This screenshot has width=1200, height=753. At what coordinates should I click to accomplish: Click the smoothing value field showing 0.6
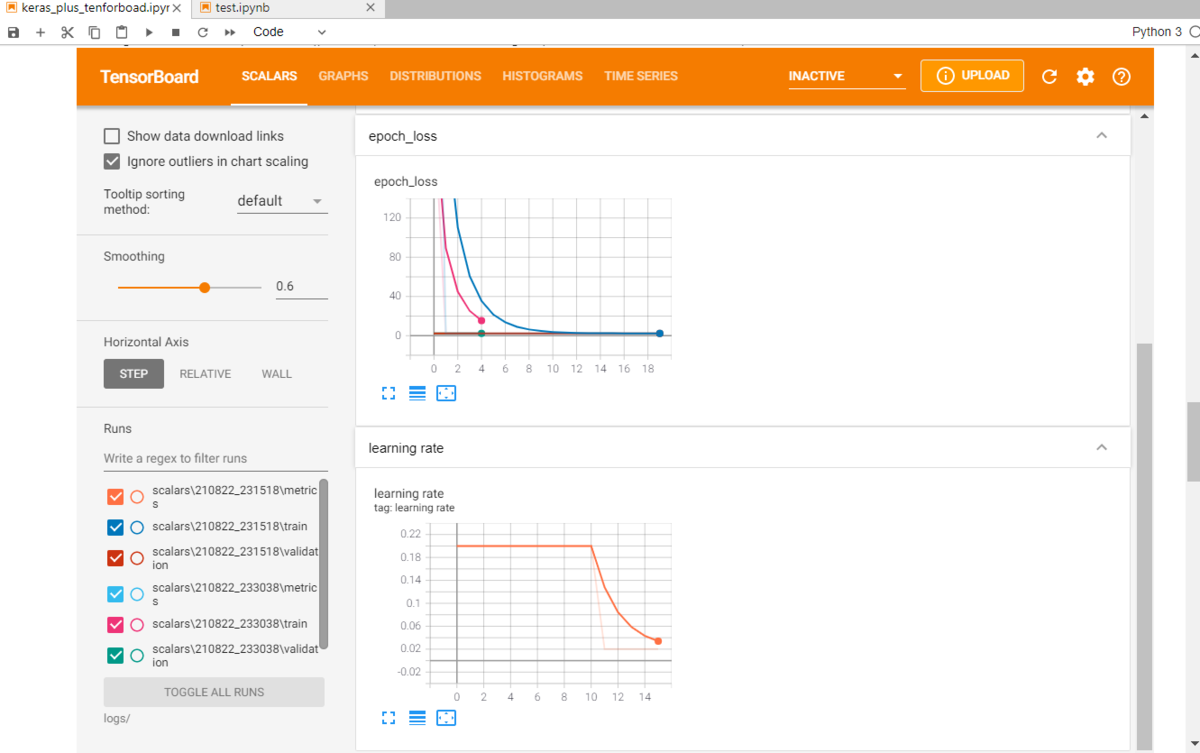coord(301,287)
